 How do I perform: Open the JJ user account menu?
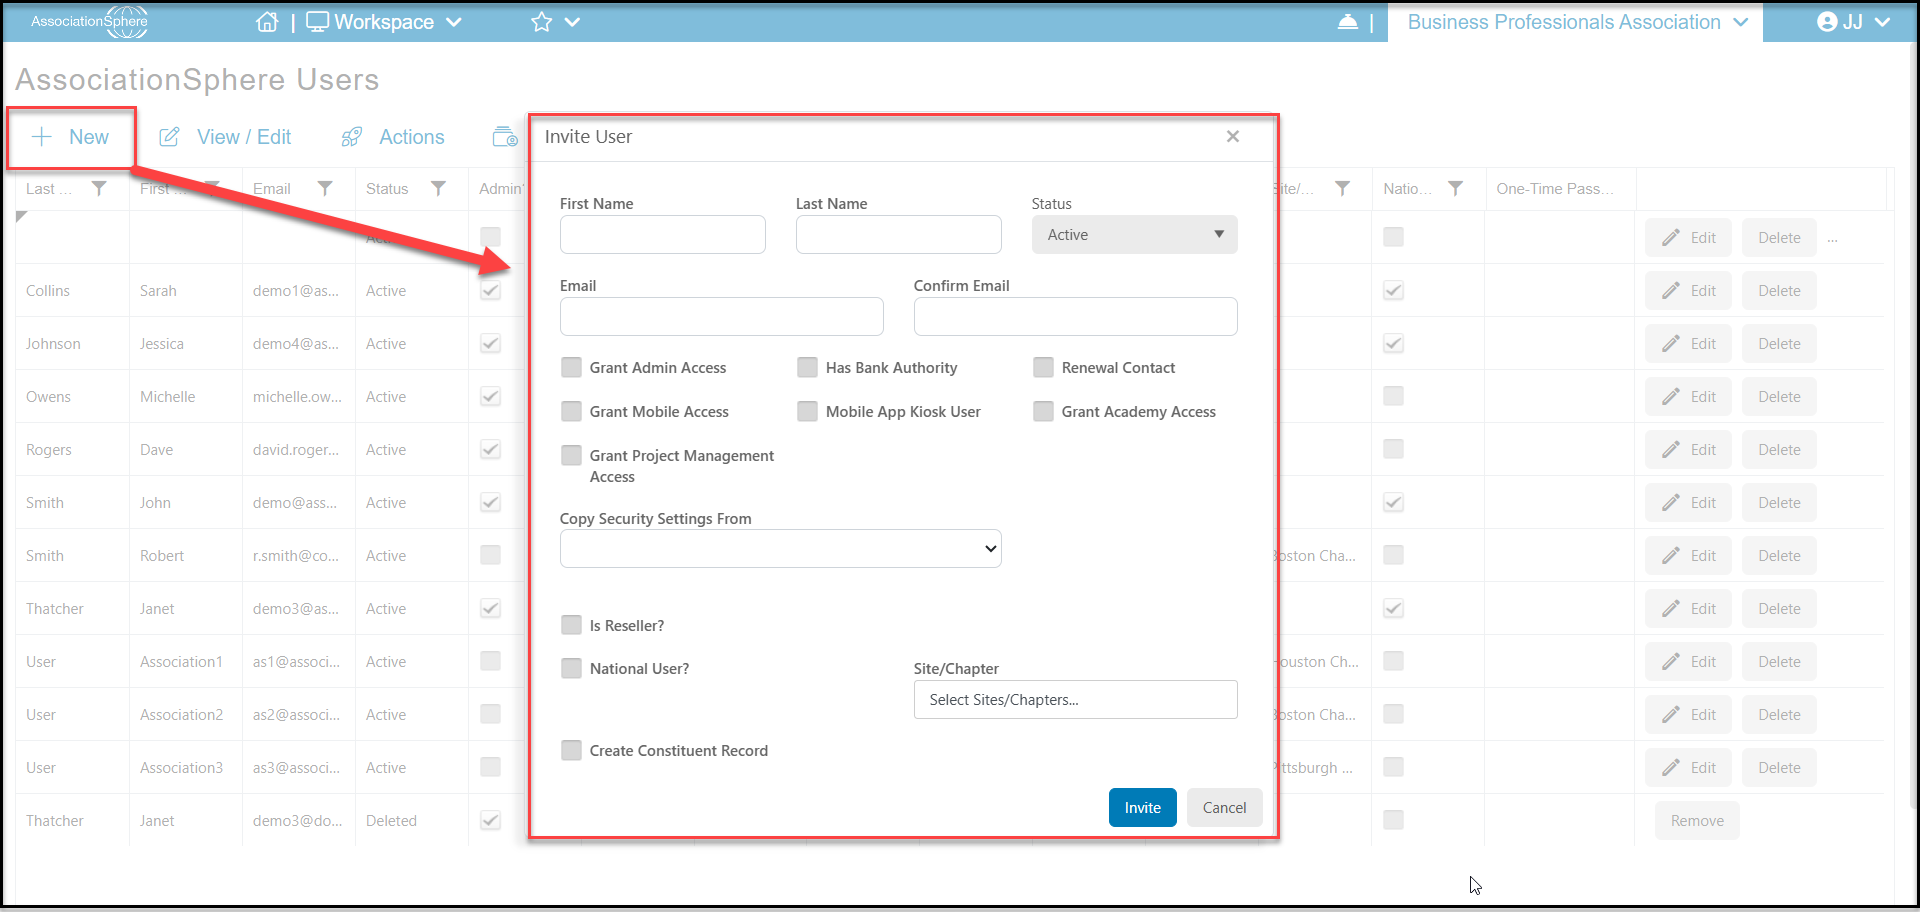(1853, 22)
